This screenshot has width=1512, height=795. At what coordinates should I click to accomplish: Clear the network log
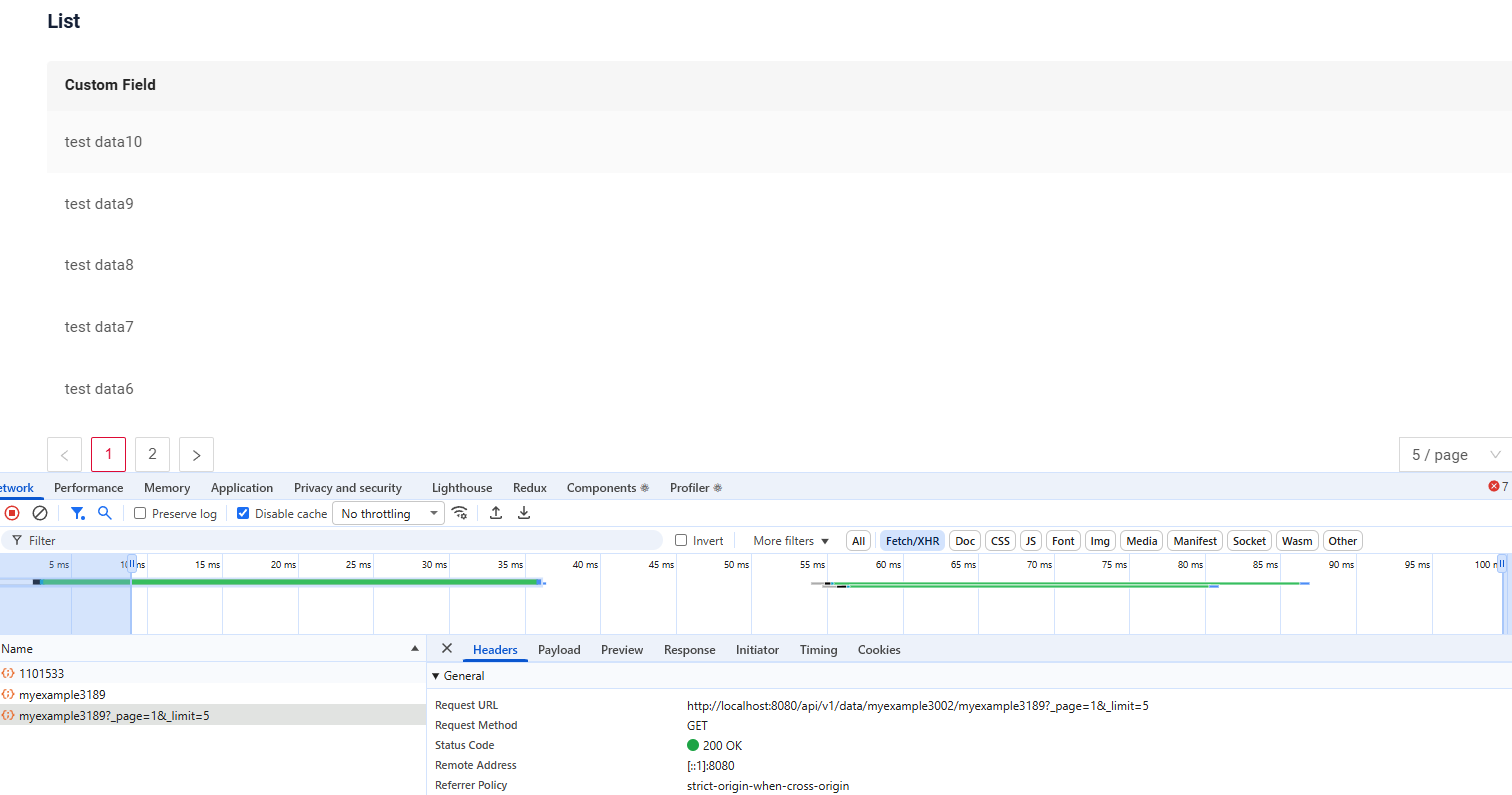click(40, 513)
